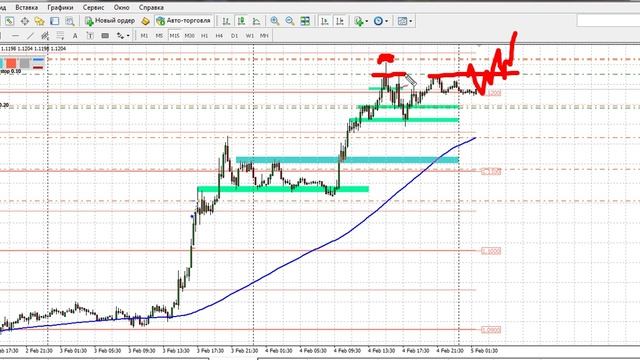Image resolution: width=640 pixels, height=360 pixels.
Task: Click the blue-red lines swatch on chart
Action: pos(38,63)
